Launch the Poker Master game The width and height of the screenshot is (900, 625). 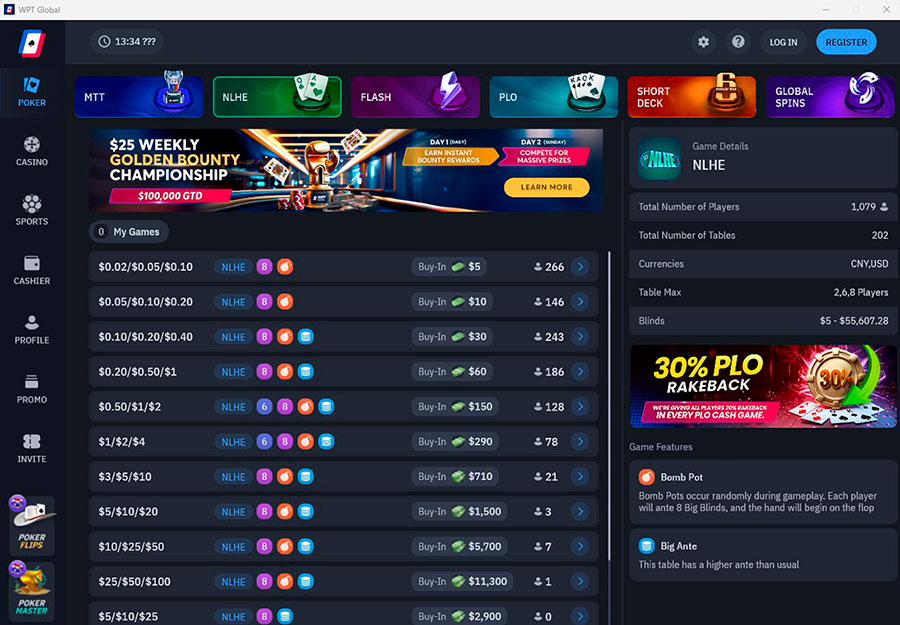pos(32,591)
